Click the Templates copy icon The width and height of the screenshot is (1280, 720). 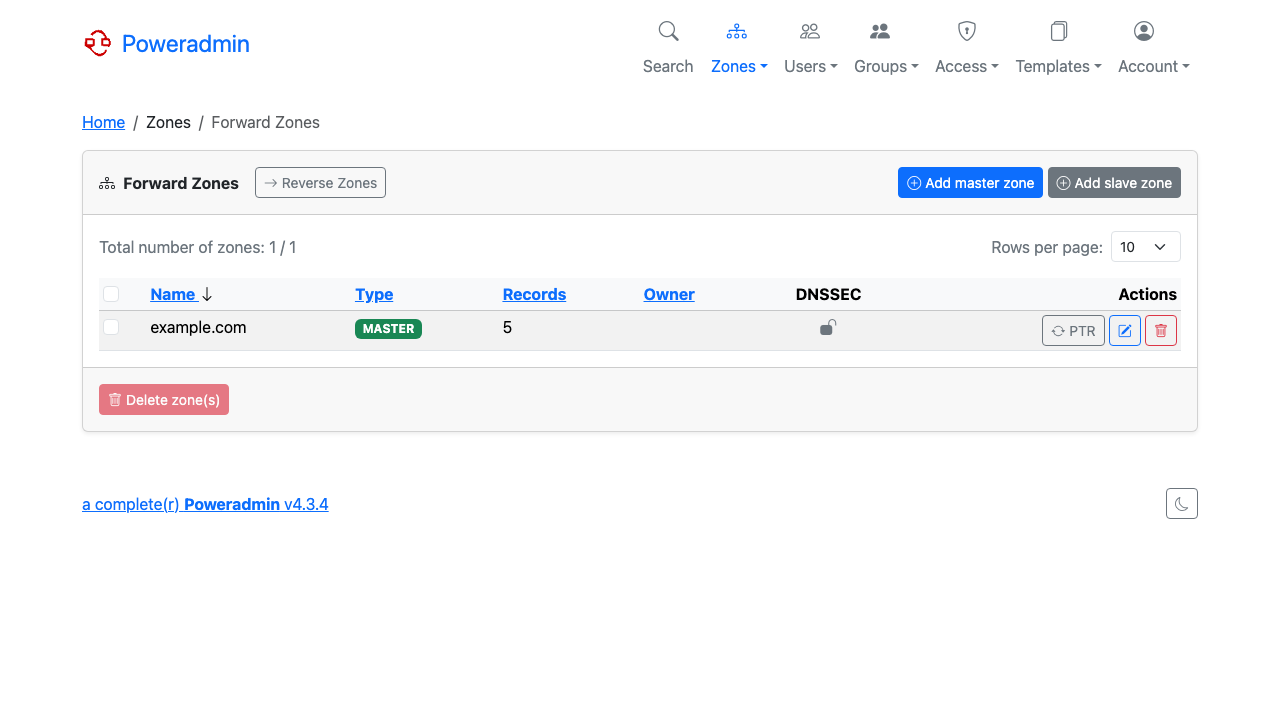(1059, 31)
